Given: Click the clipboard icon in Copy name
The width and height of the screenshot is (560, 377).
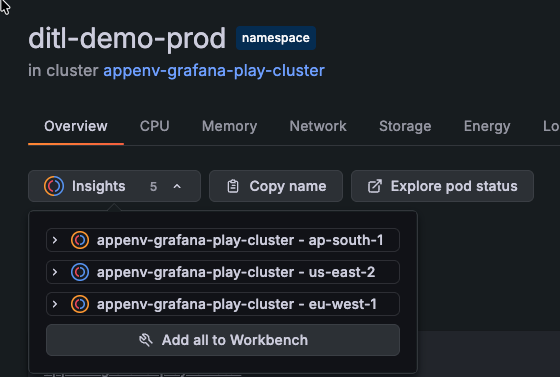Looking at the screenshot, I should pyautogui.click(x=233, y=186).
